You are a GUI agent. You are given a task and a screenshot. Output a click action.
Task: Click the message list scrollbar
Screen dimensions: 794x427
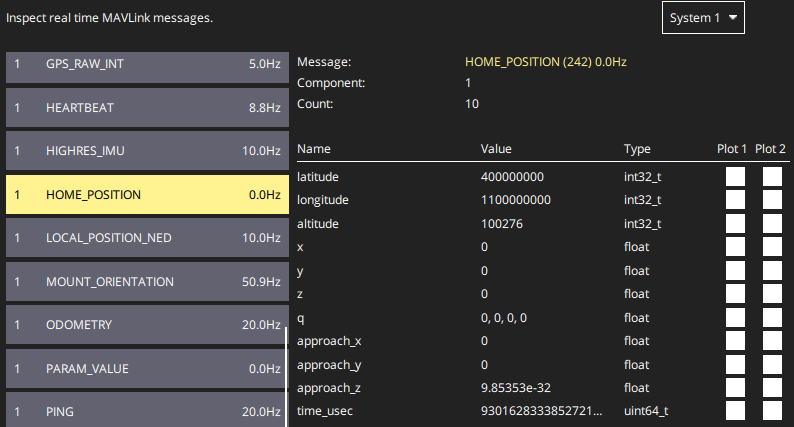pyautogui.click(x=286, y=377)
